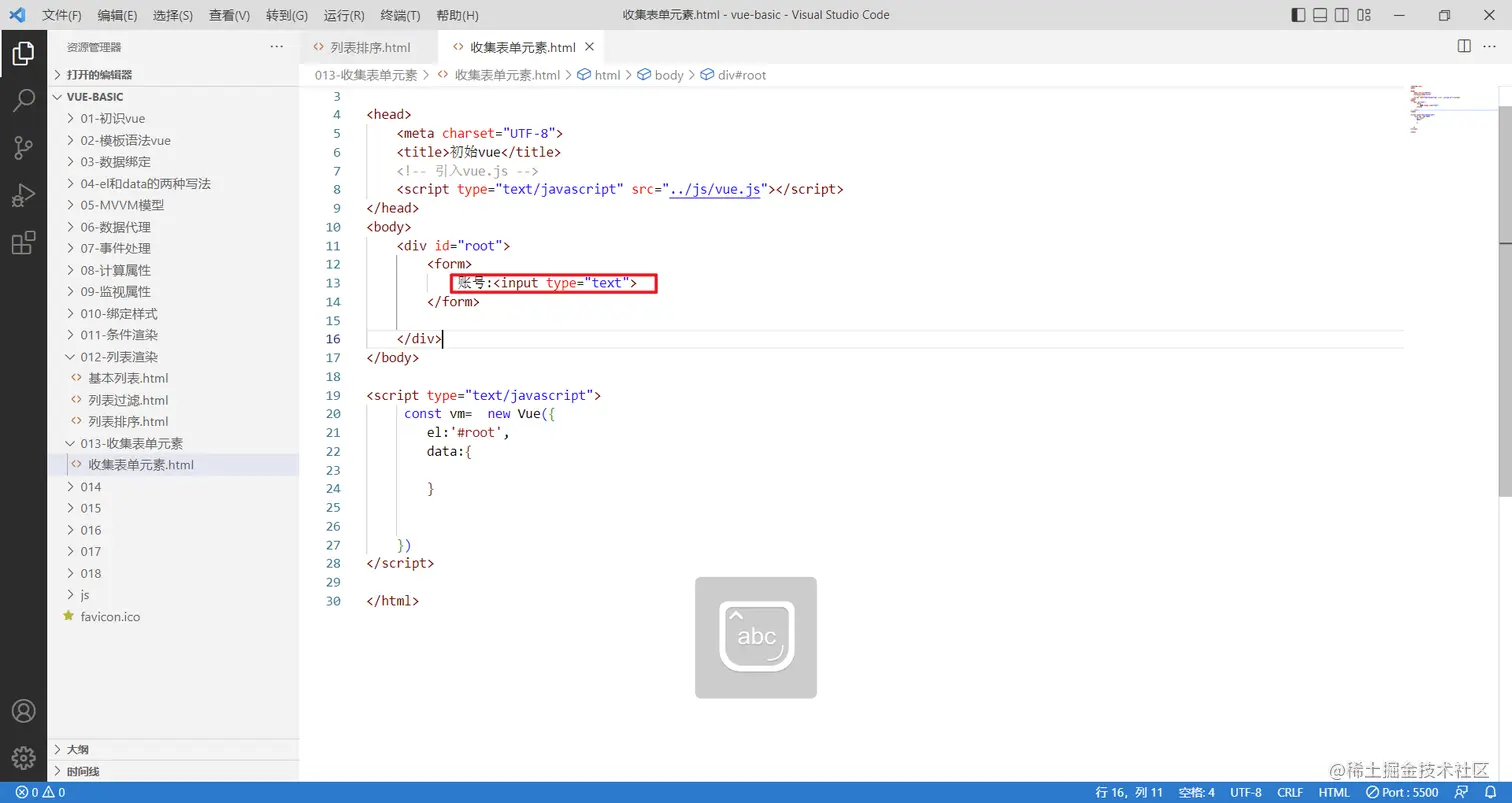This screenshot has height=803, width=1512.
Task: Open the Accounts menu icon
Action: click(23, 711)
